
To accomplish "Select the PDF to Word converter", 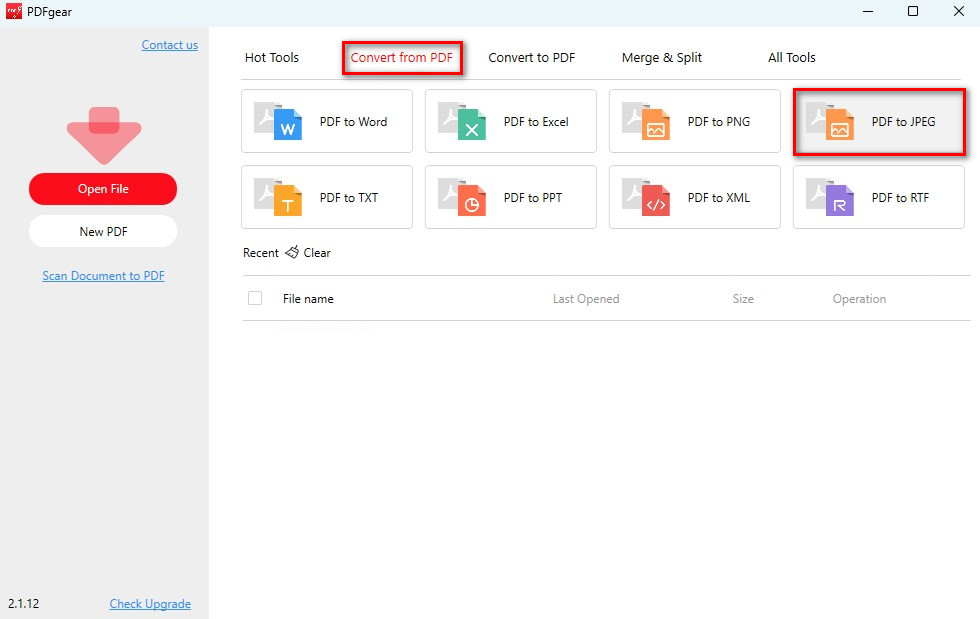I will point(327,121).
